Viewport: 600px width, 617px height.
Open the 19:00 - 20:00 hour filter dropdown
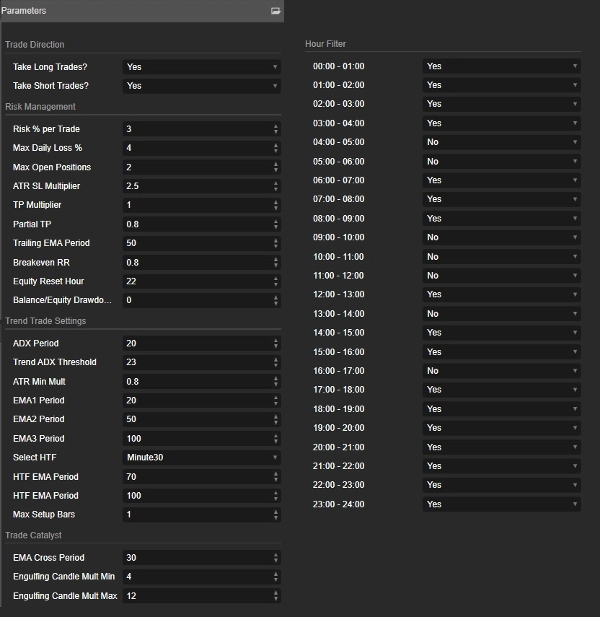(x=502, y=428)
